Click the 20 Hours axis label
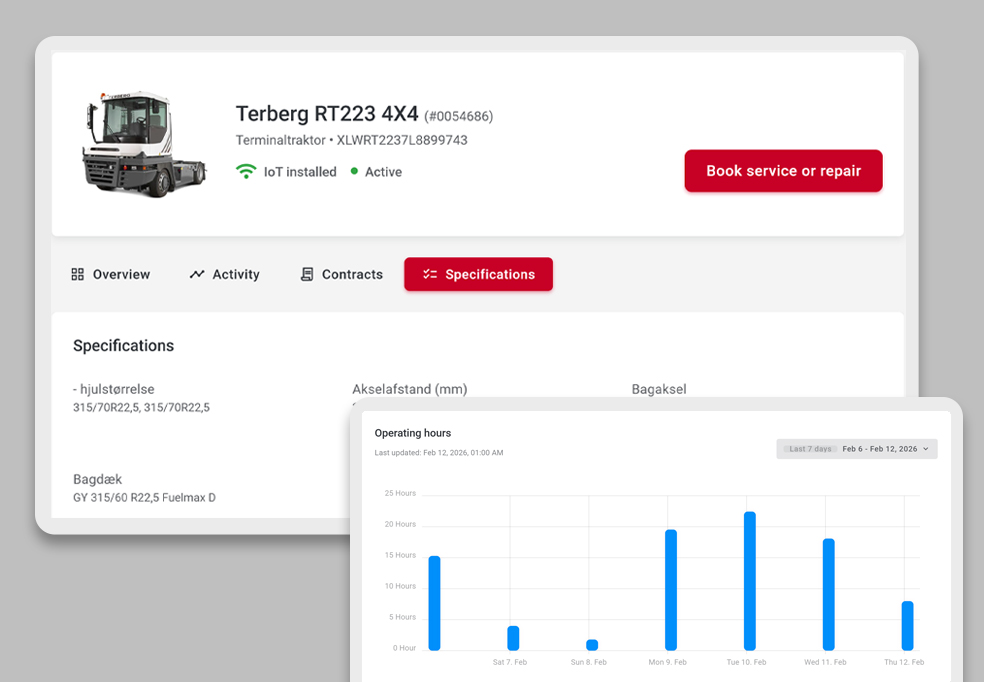This screenshot has width=984, height=682. click(x=400, y=524)
